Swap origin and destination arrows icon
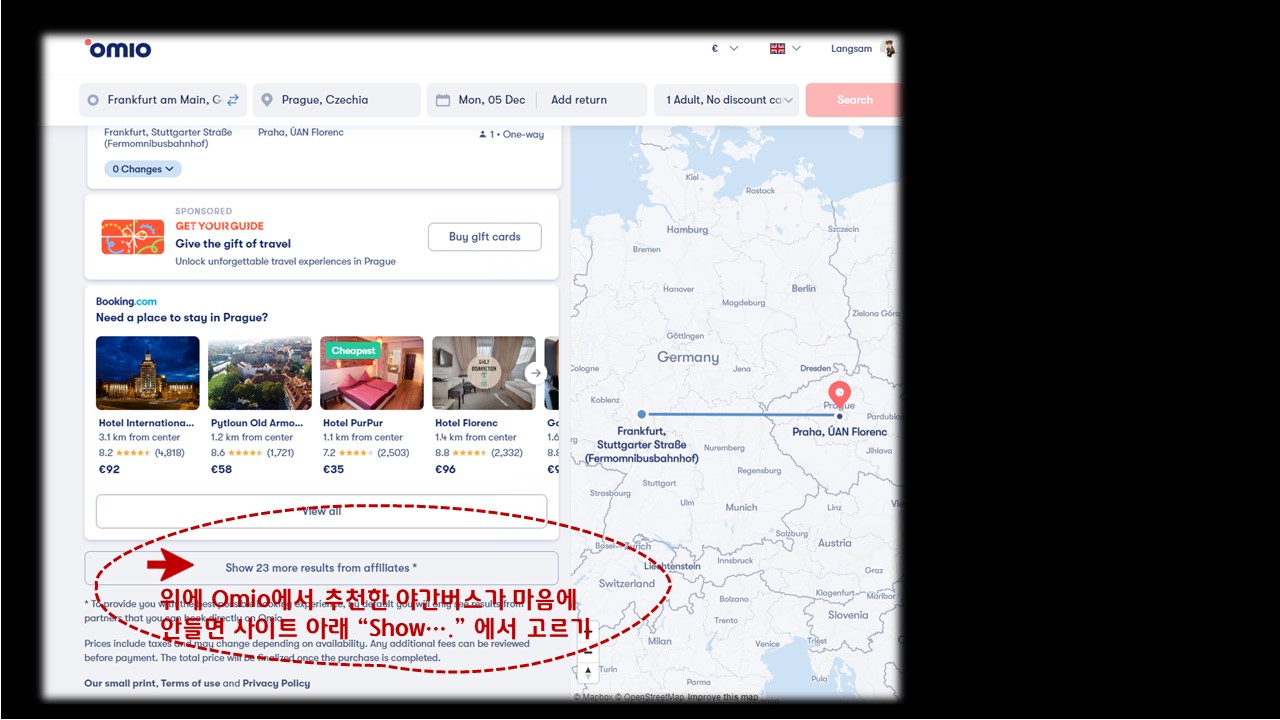Viewport: 1280px width, 720px height. pos(233,100)
